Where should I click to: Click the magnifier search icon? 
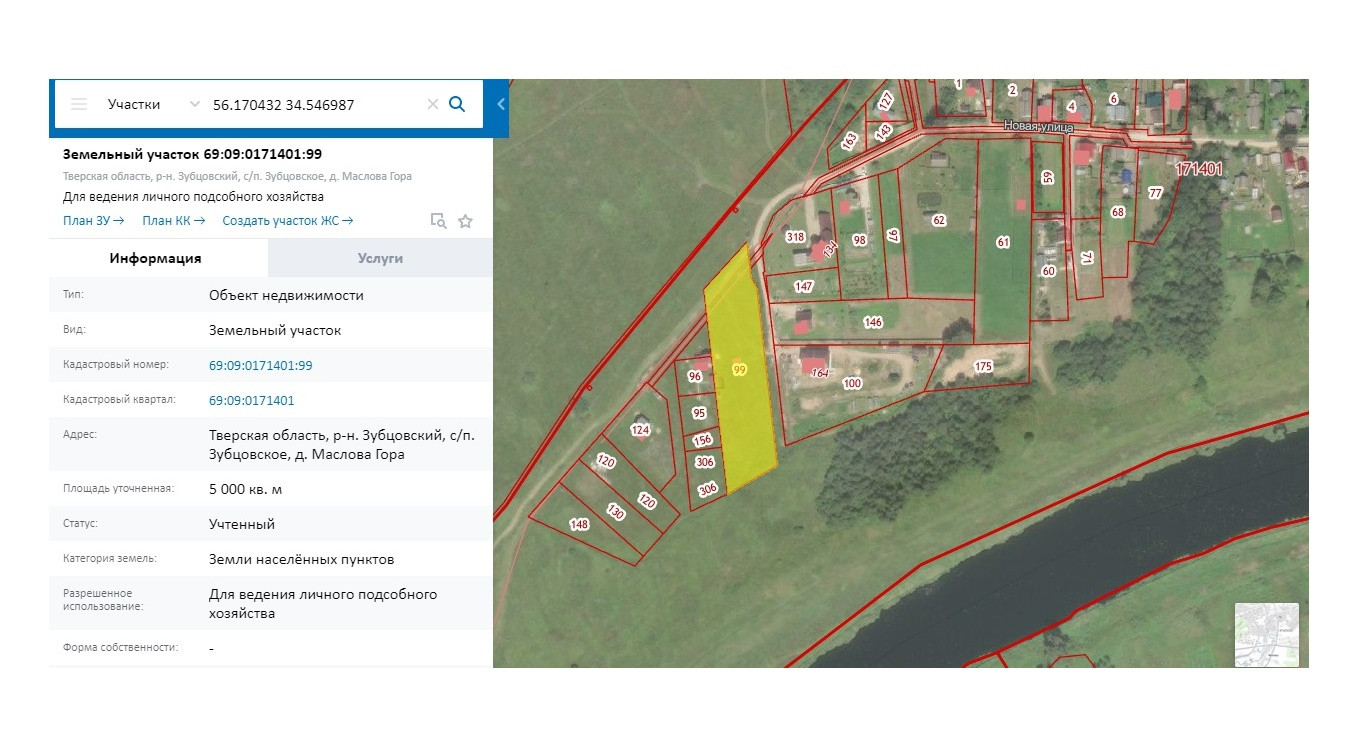click(457, 104)
